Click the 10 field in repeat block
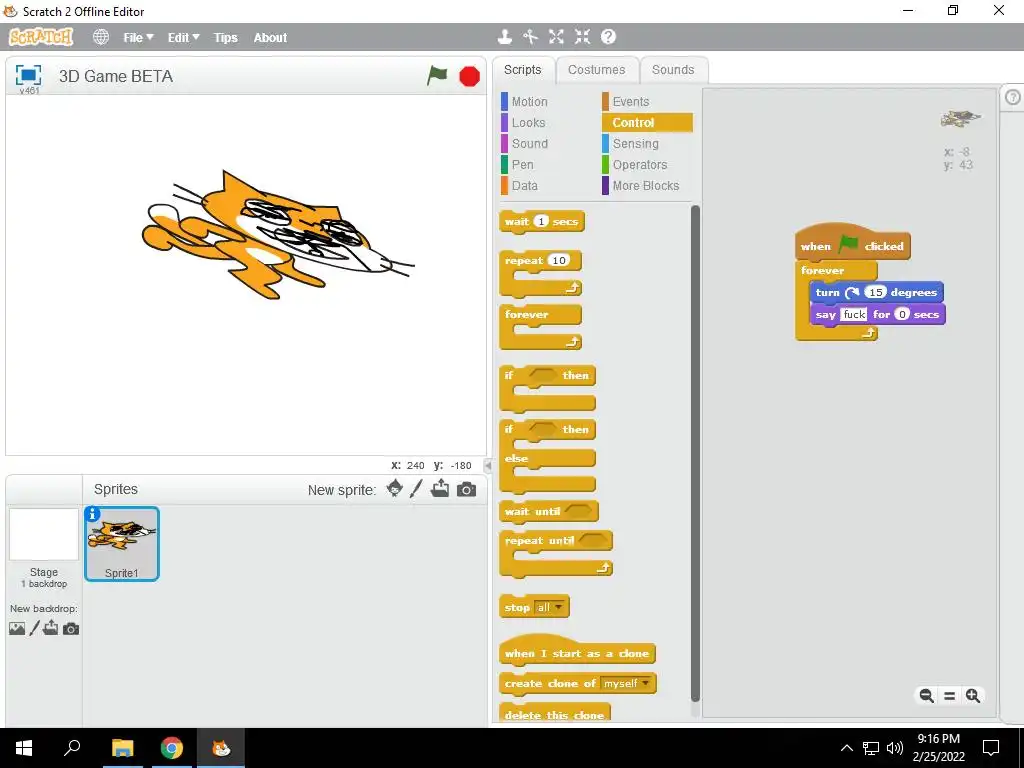 click(x=558, y=261)
